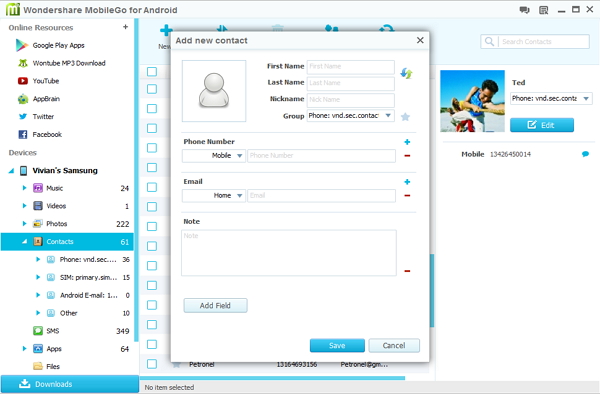Click the Phone Number input
The width and height of the screenshot is (600, 394).
coord(321,156)
